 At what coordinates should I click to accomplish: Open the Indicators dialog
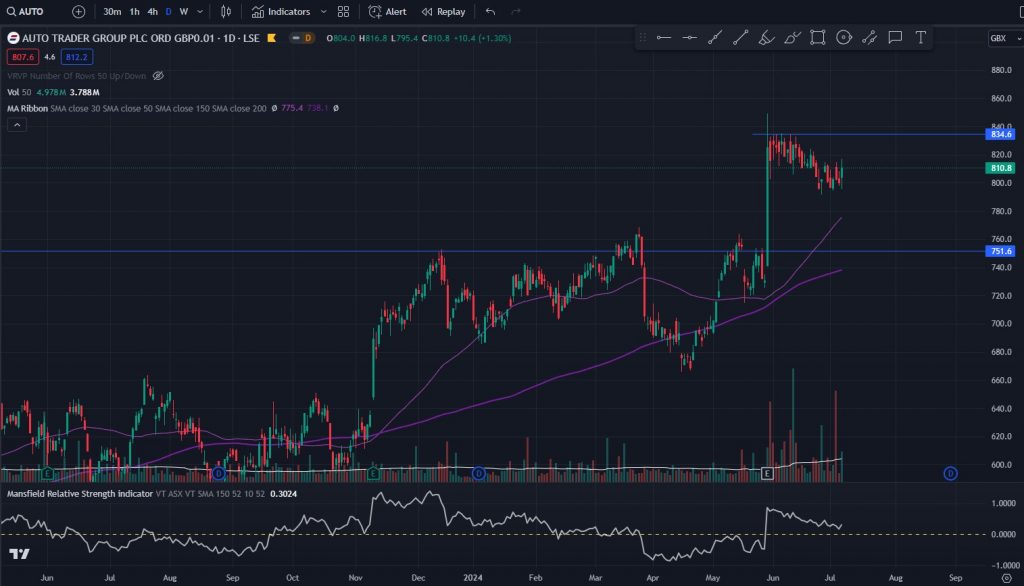[x=281, y=12]
